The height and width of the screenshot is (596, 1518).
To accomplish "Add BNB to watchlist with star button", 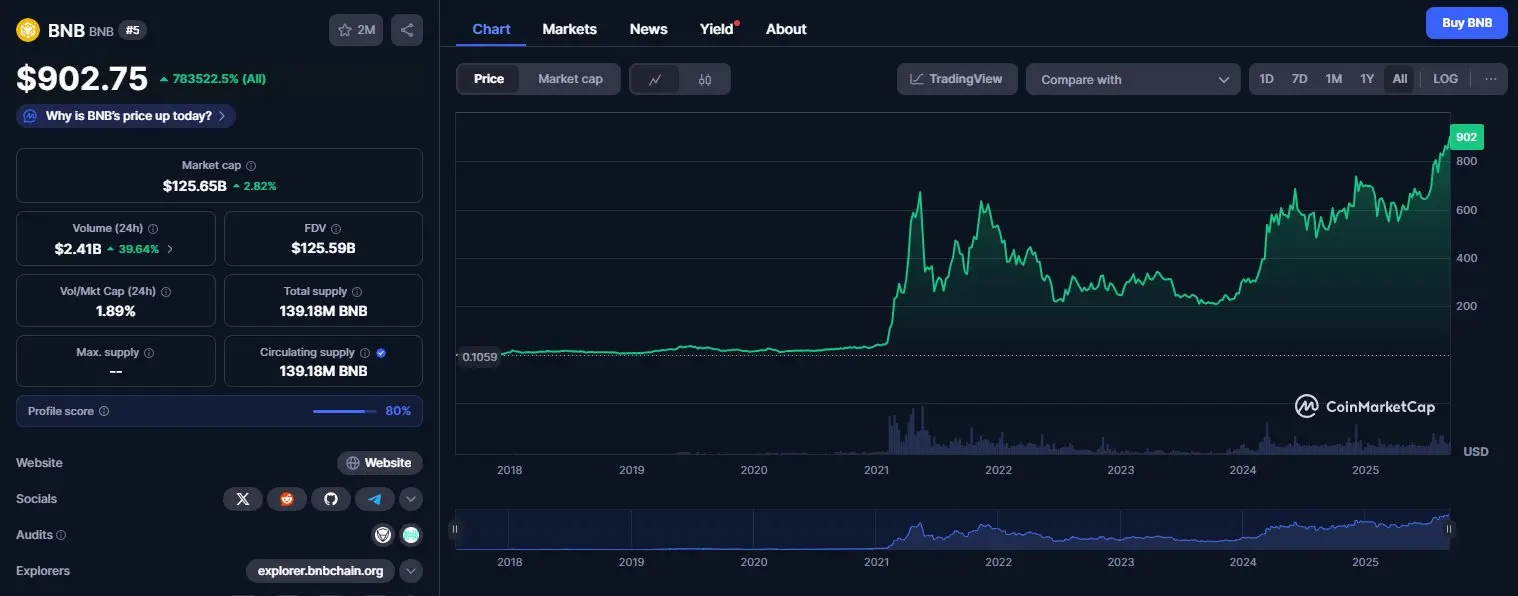I will click(x=356, y=30).
